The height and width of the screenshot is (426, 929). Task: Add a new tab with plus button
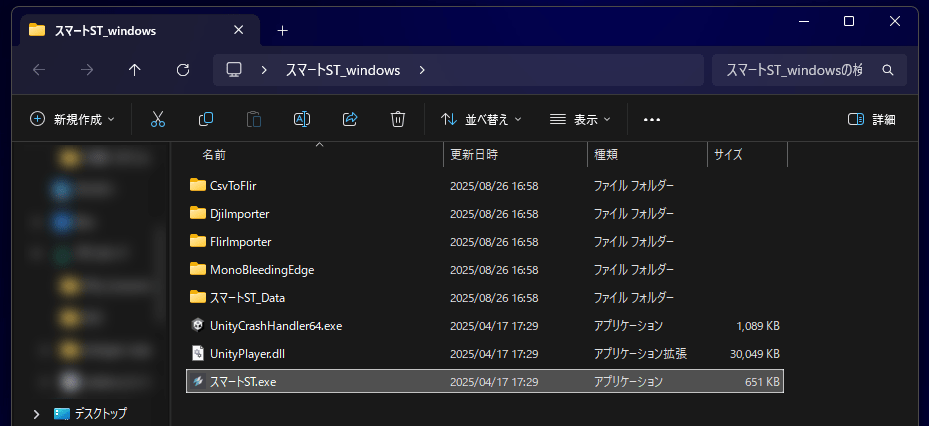283,30
